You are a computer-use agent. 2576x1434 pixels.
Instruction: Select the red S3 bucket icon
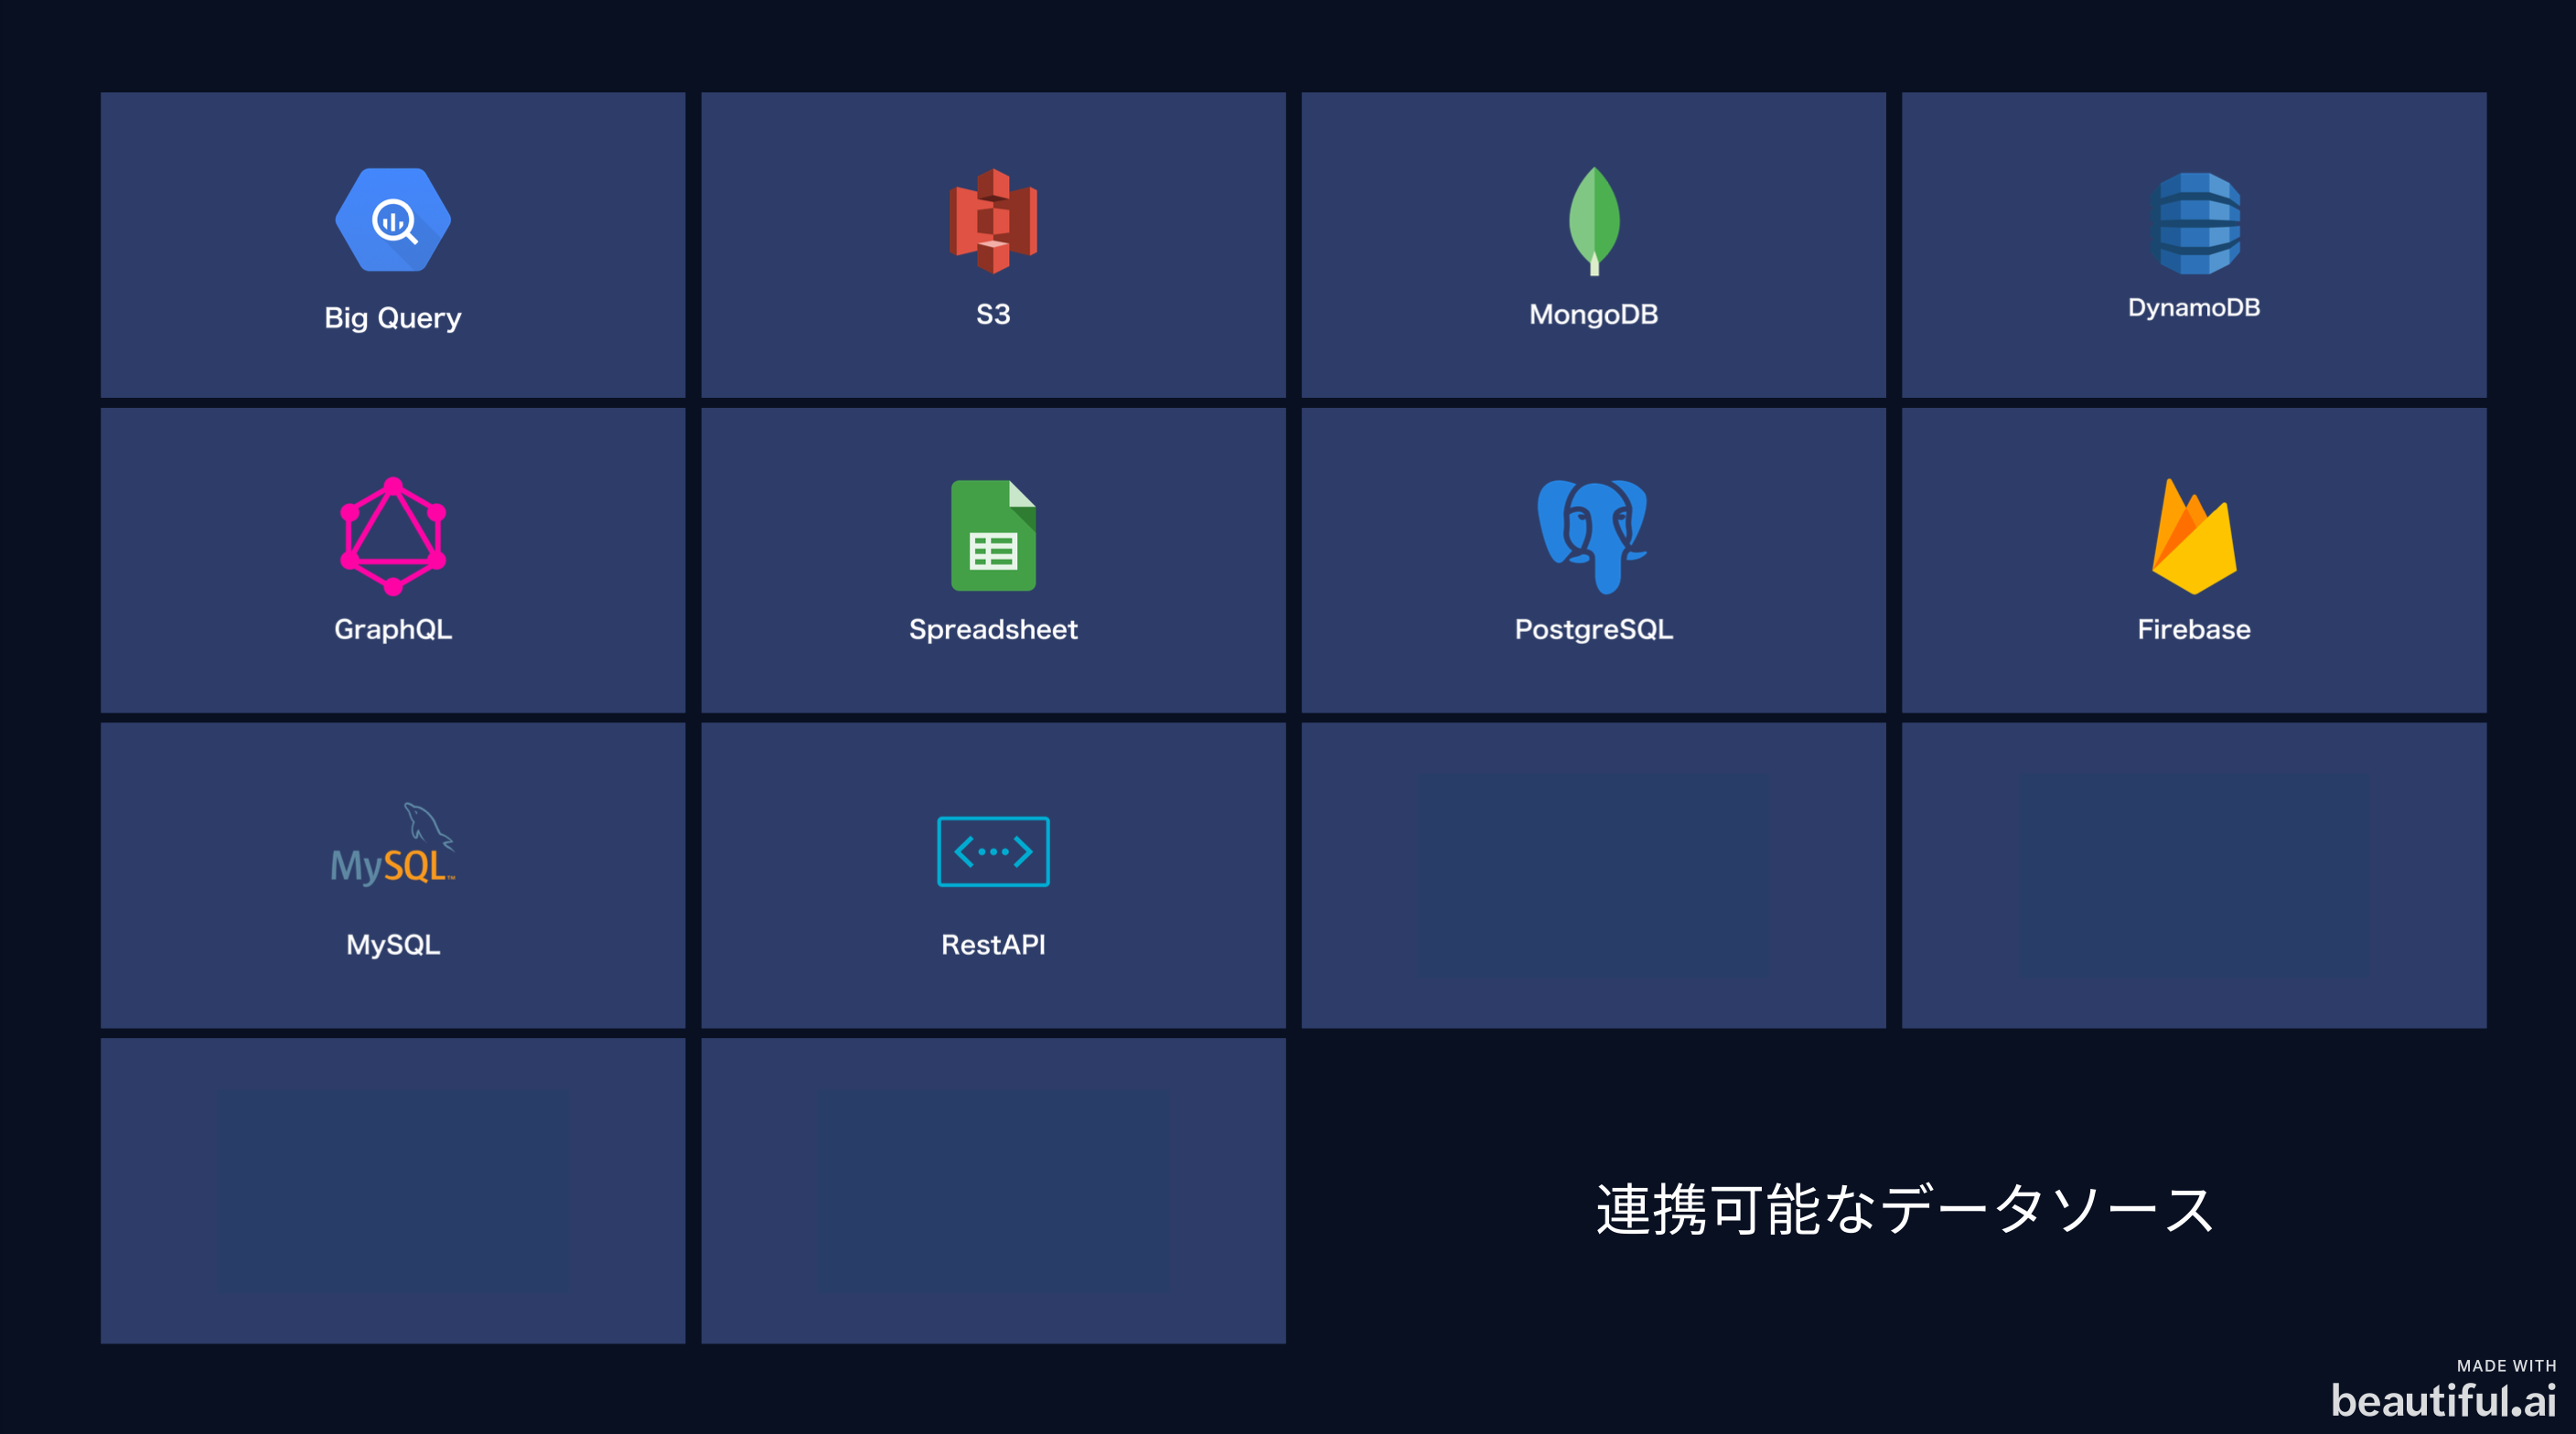[992, 220]
